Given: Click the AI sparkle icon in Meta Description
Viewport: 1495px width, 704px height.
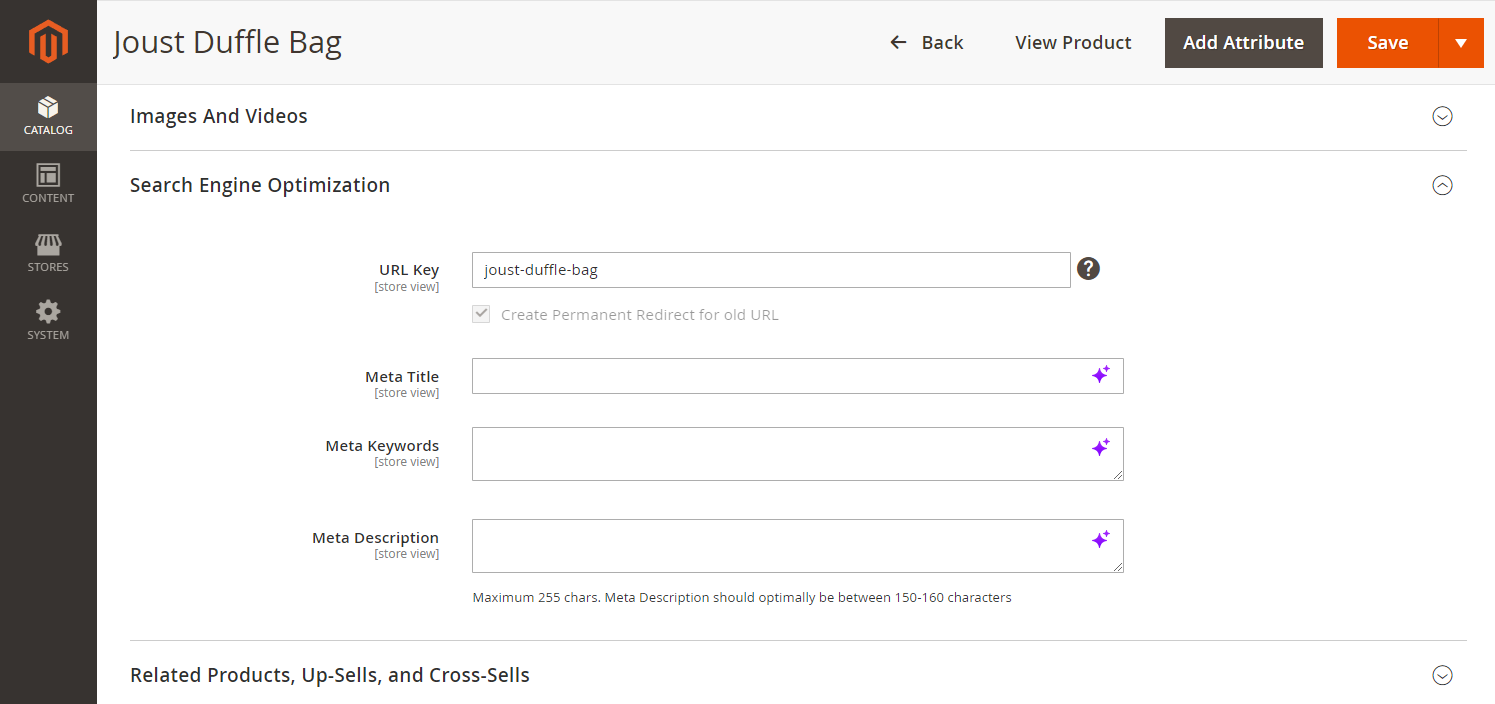Looking at the screenshot, I should coord(1100,539).
